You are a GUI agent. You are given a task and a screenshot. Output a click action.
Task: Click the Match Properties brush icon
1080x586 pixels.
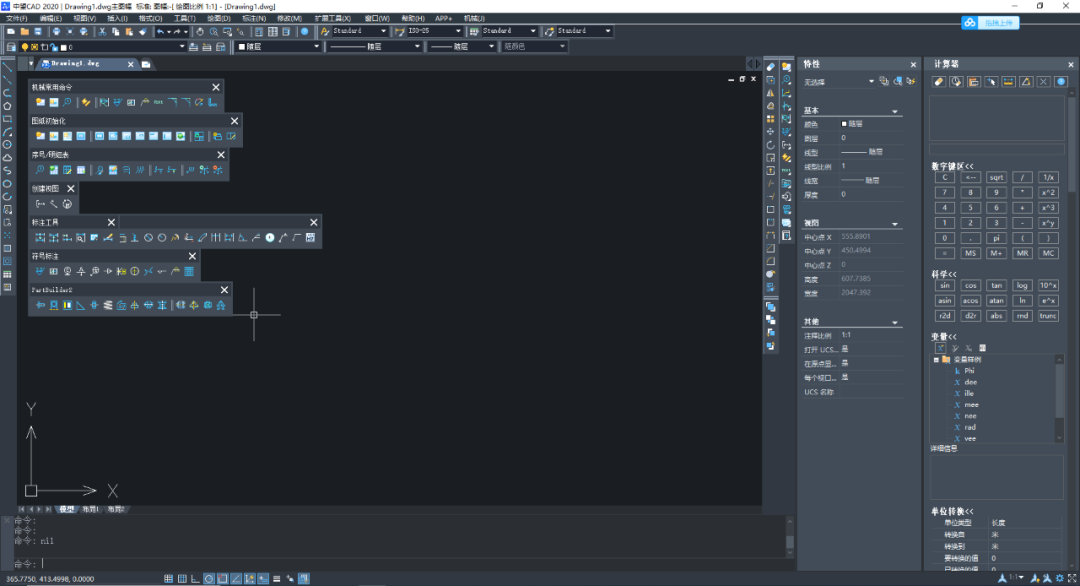[143, 32]
